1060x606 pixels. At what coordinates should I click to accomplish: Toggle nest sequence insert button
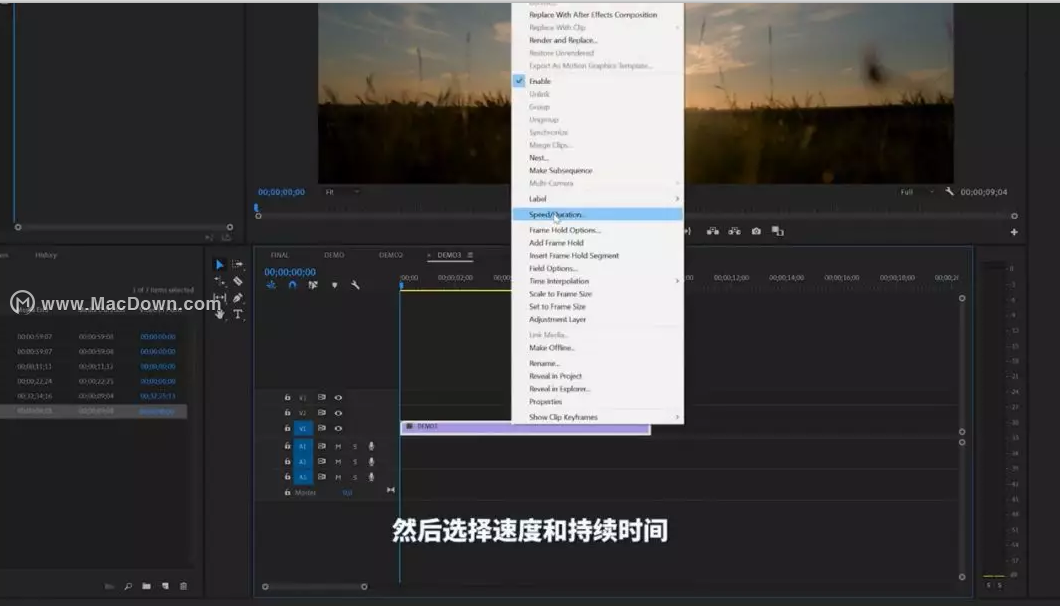[271, 285]
